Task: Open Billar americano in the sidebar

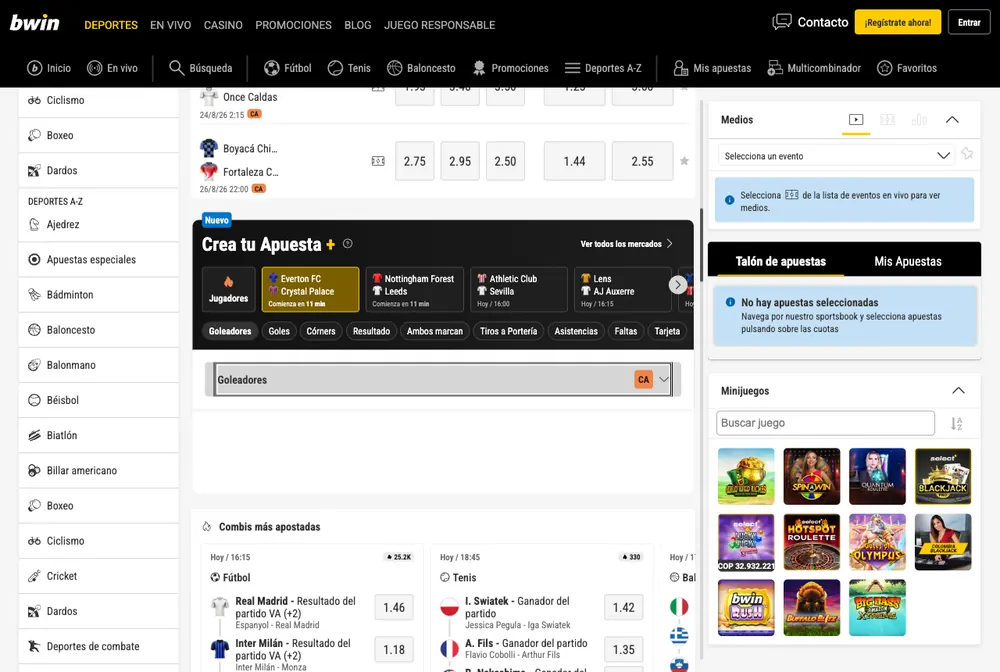Action: [99, 471]
